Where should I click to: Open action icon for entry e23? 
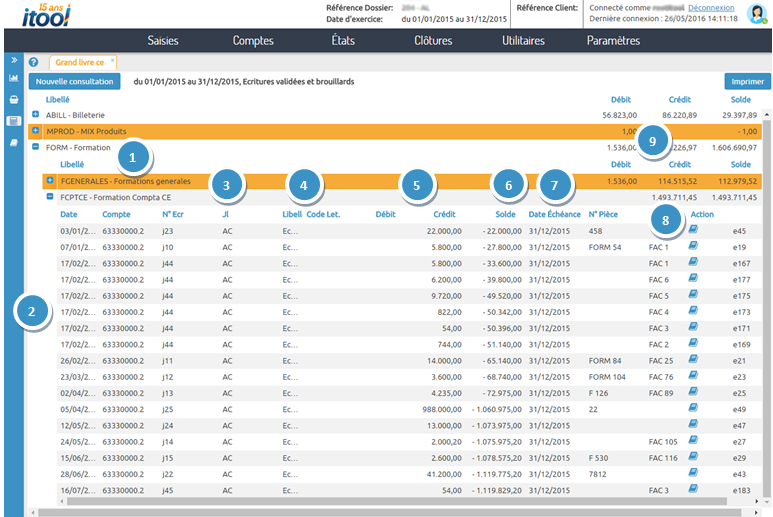pyautogui.click(x=693, y=375)
